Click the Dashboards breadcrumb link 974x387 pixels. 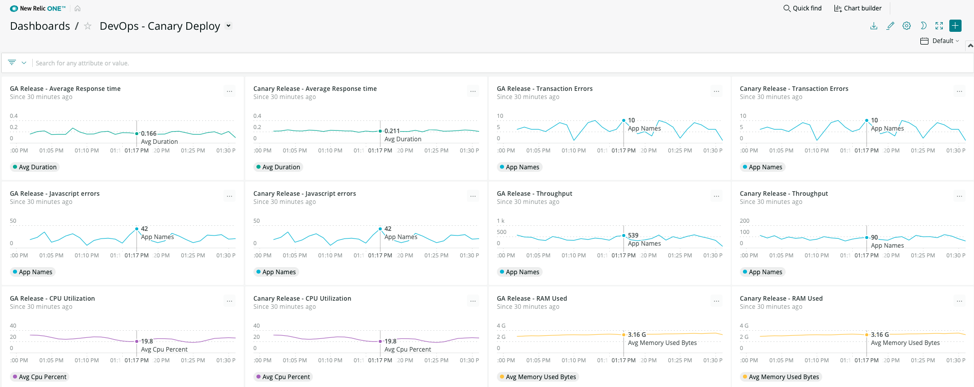click(x=40, y=26)
